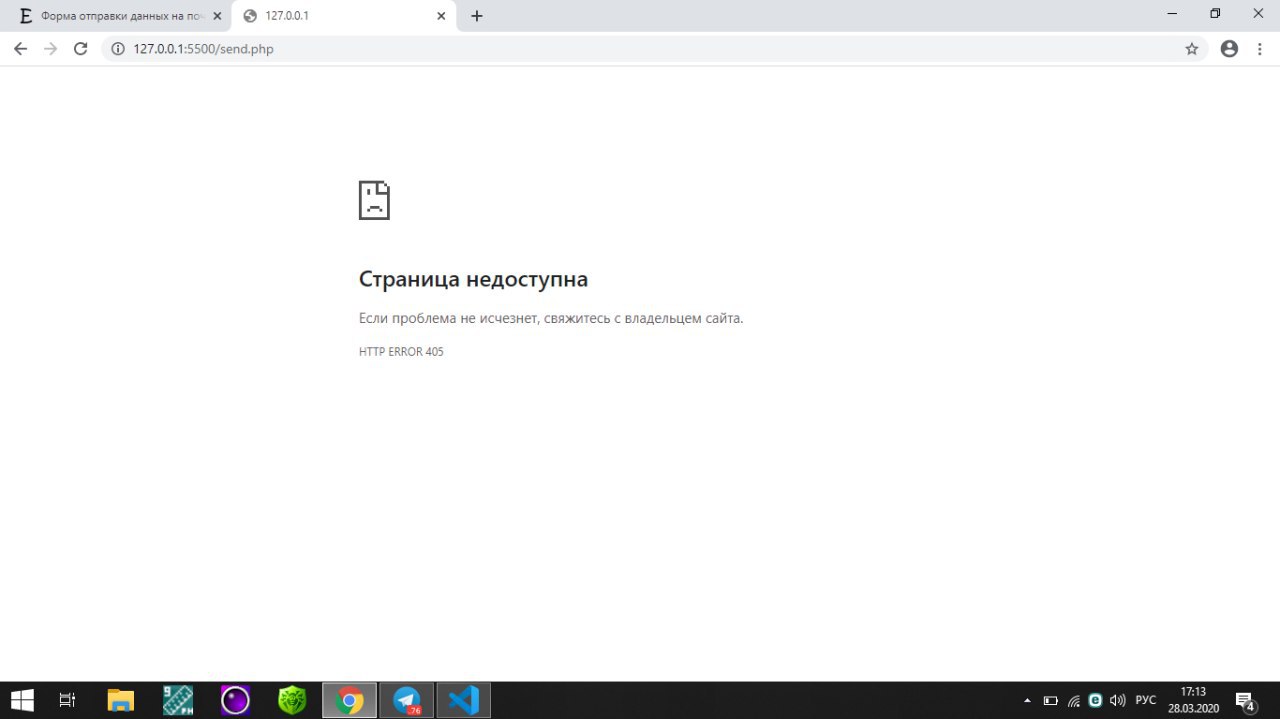Click the address bar URL 127.0.0.1:5500/send.php
Image resolution: width=1280 pixels, height=719 pixels.
click(203, 48)
